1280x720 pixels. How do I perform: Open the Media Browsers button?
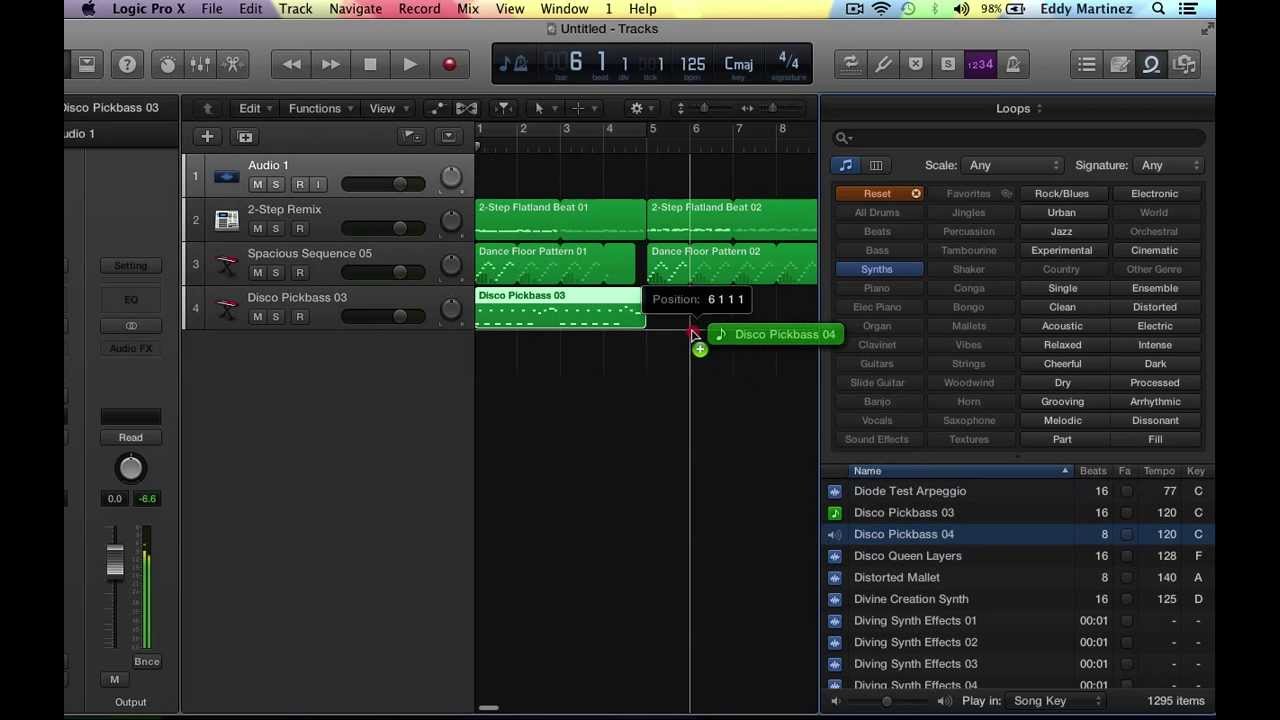tap(1184, 64)
